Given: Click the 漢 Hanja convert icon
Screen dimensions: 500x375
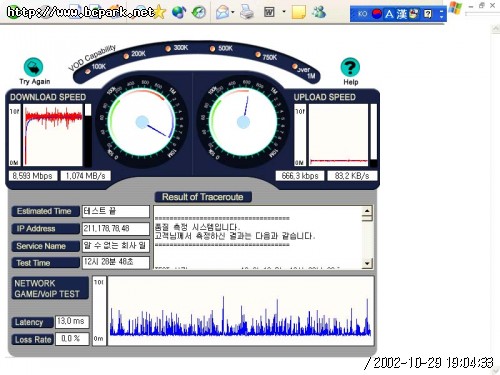Looking at the screenshot, I should (401, 14).
